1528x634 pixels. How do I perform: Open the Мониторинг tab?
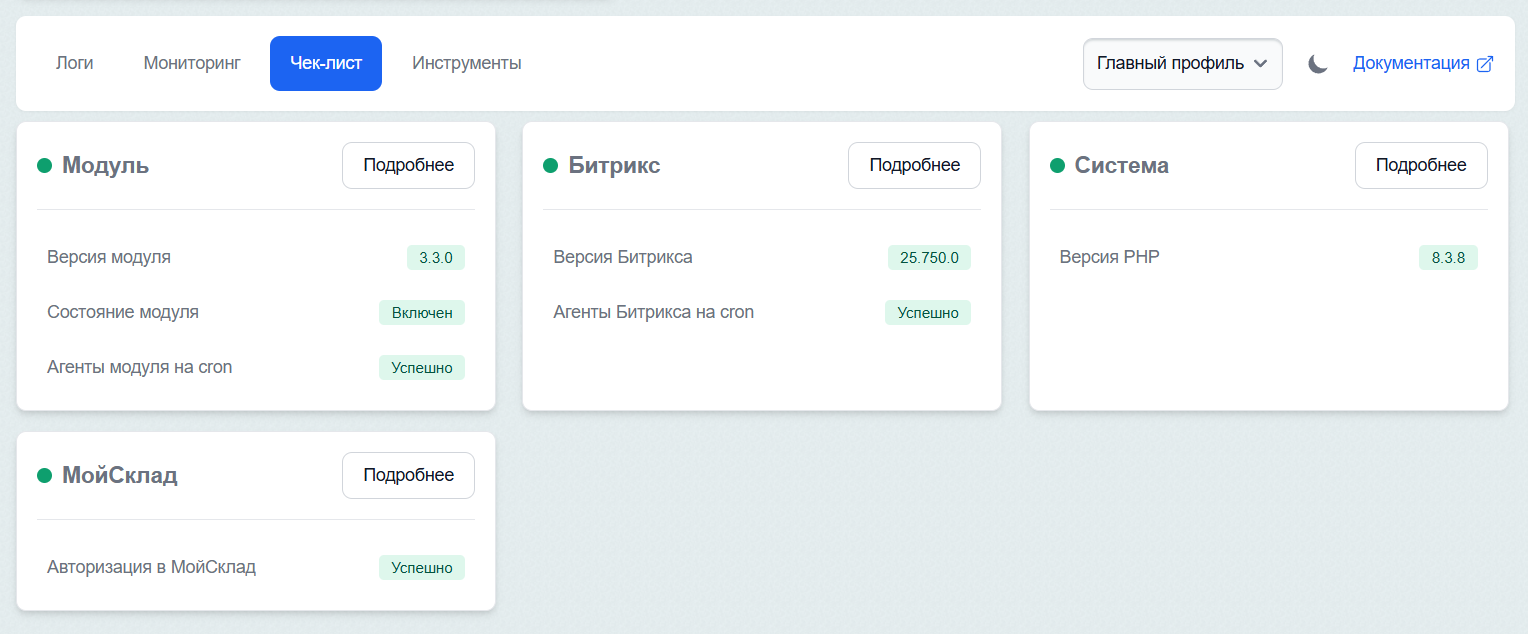click(x=192, y=63)
